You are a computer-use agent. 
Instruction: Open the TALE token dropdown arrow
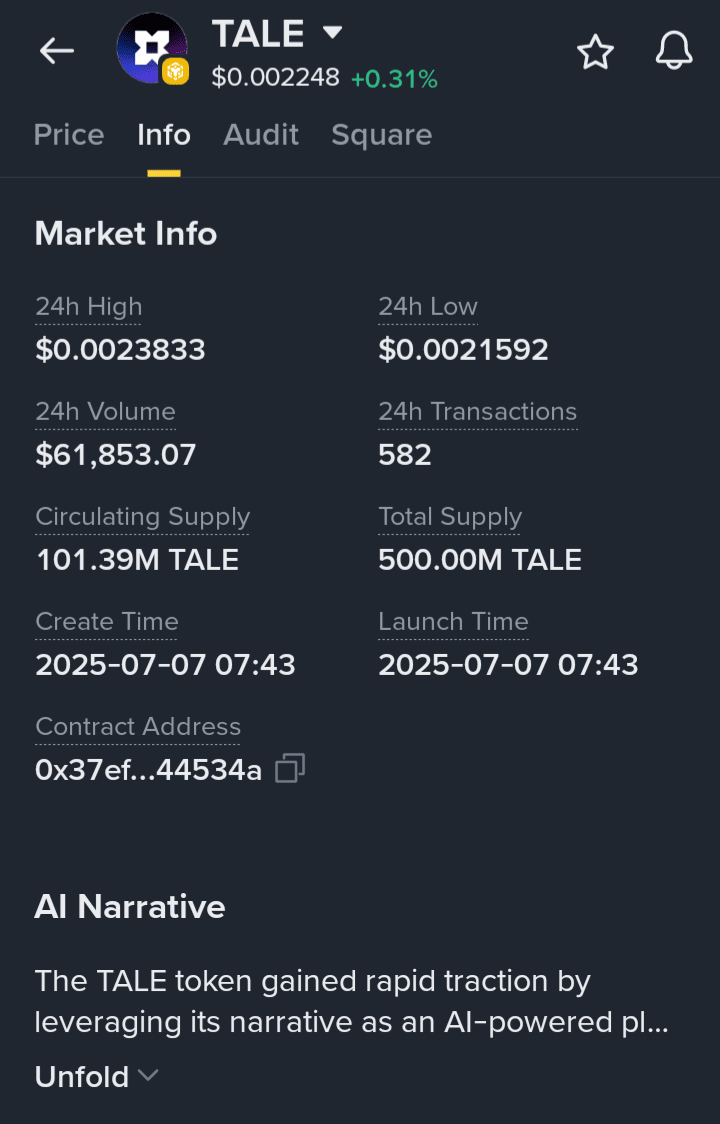coord(332,32)
